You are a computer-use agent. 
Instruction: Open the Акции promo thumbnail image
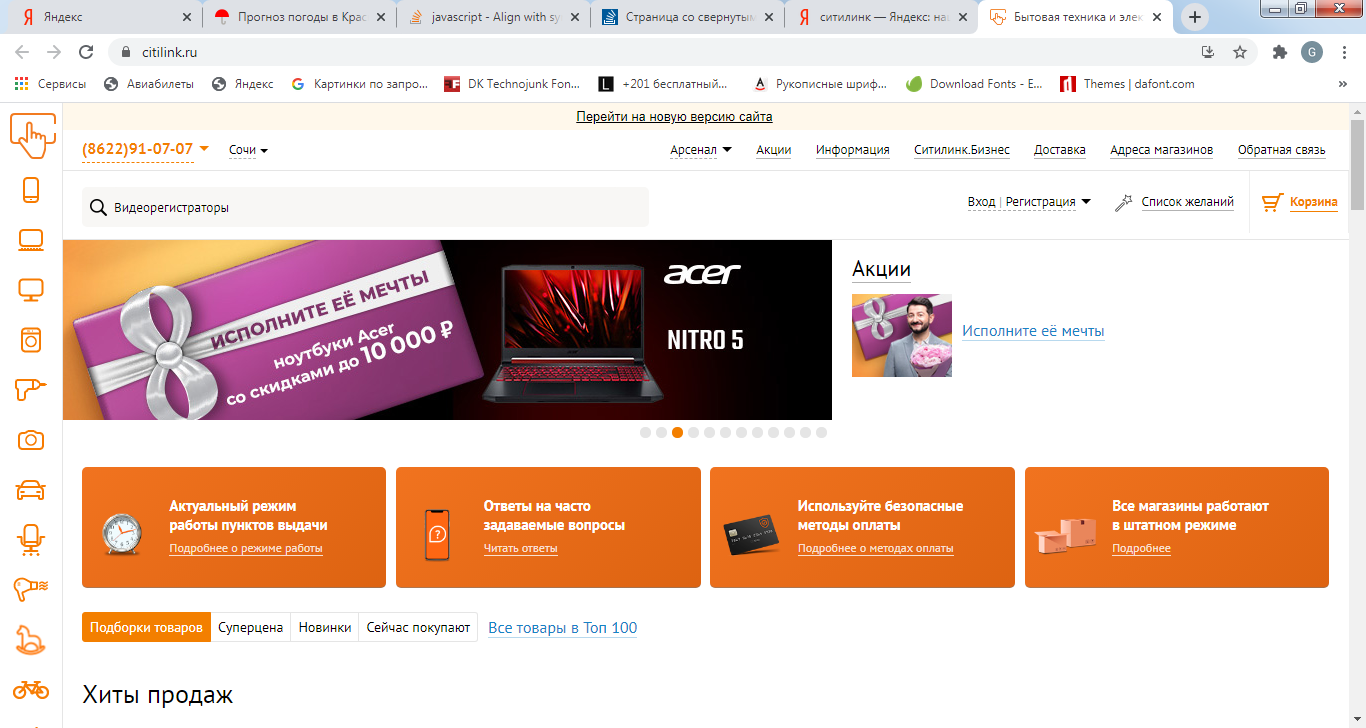point(902,335)
